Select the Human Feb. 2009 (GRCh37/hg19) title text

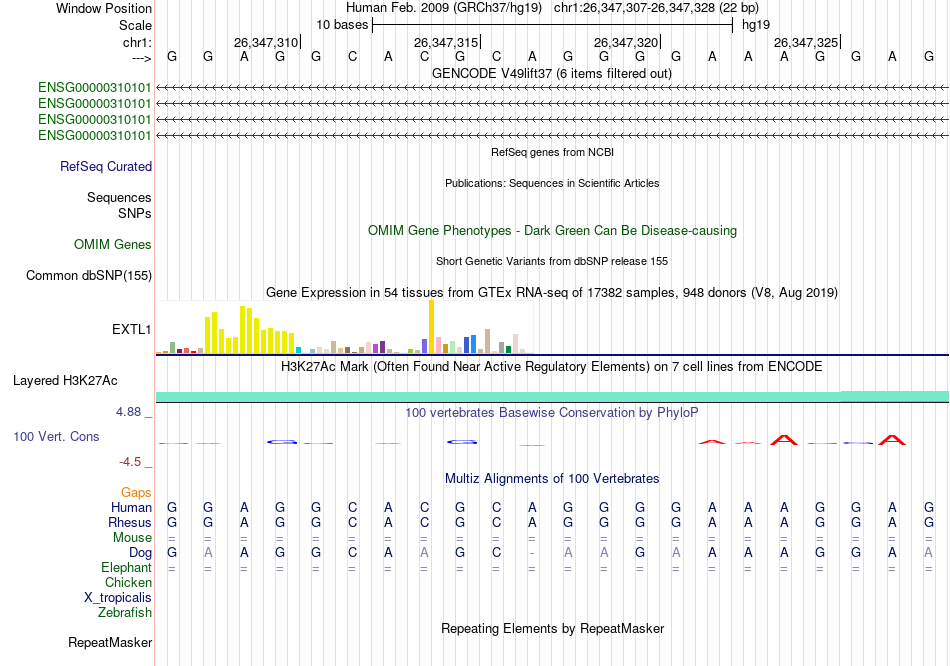(x=445, y=8)
